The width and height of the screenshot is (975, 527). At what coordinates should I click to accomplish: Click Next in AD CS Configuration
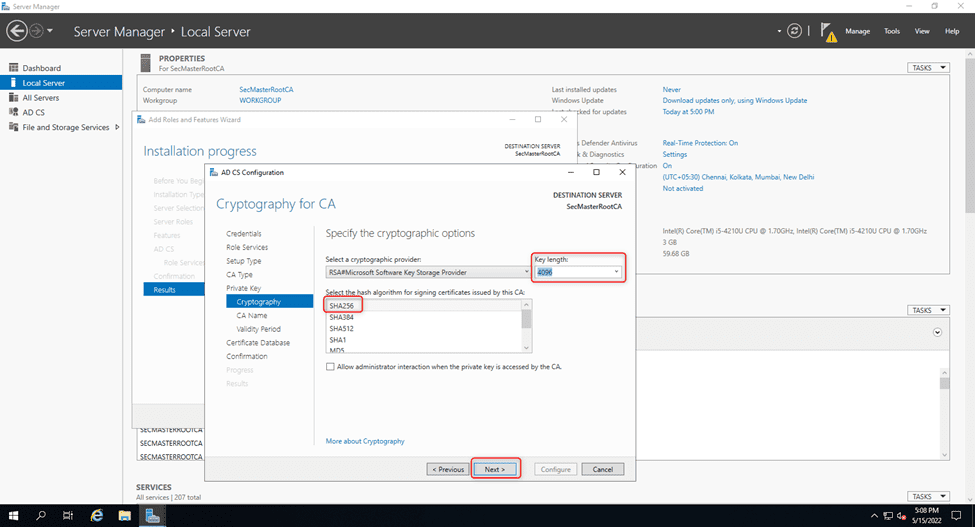click(495, 469)
